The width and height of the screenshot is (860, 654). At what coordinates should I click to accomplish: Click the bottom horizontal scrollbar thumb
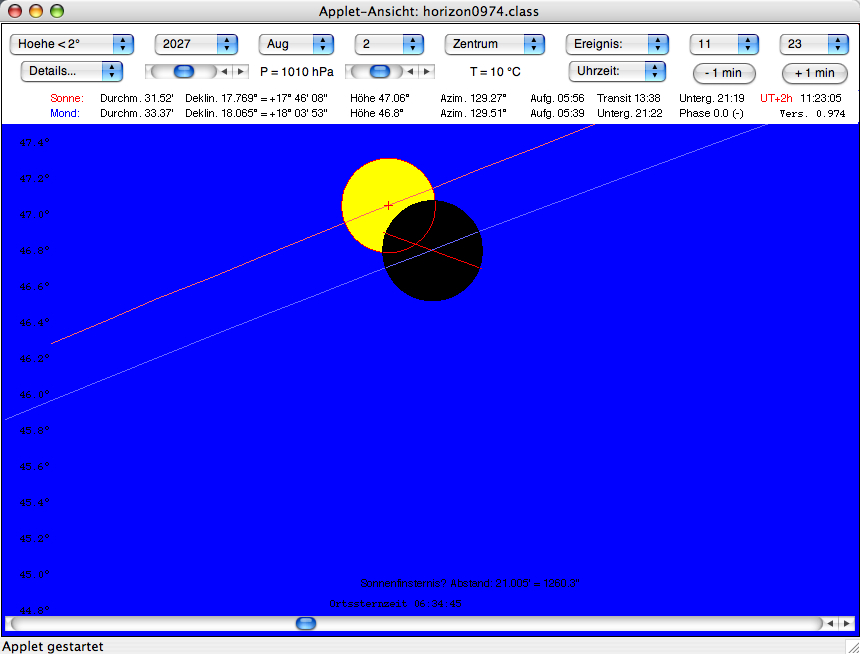click(x=306, y=623)
